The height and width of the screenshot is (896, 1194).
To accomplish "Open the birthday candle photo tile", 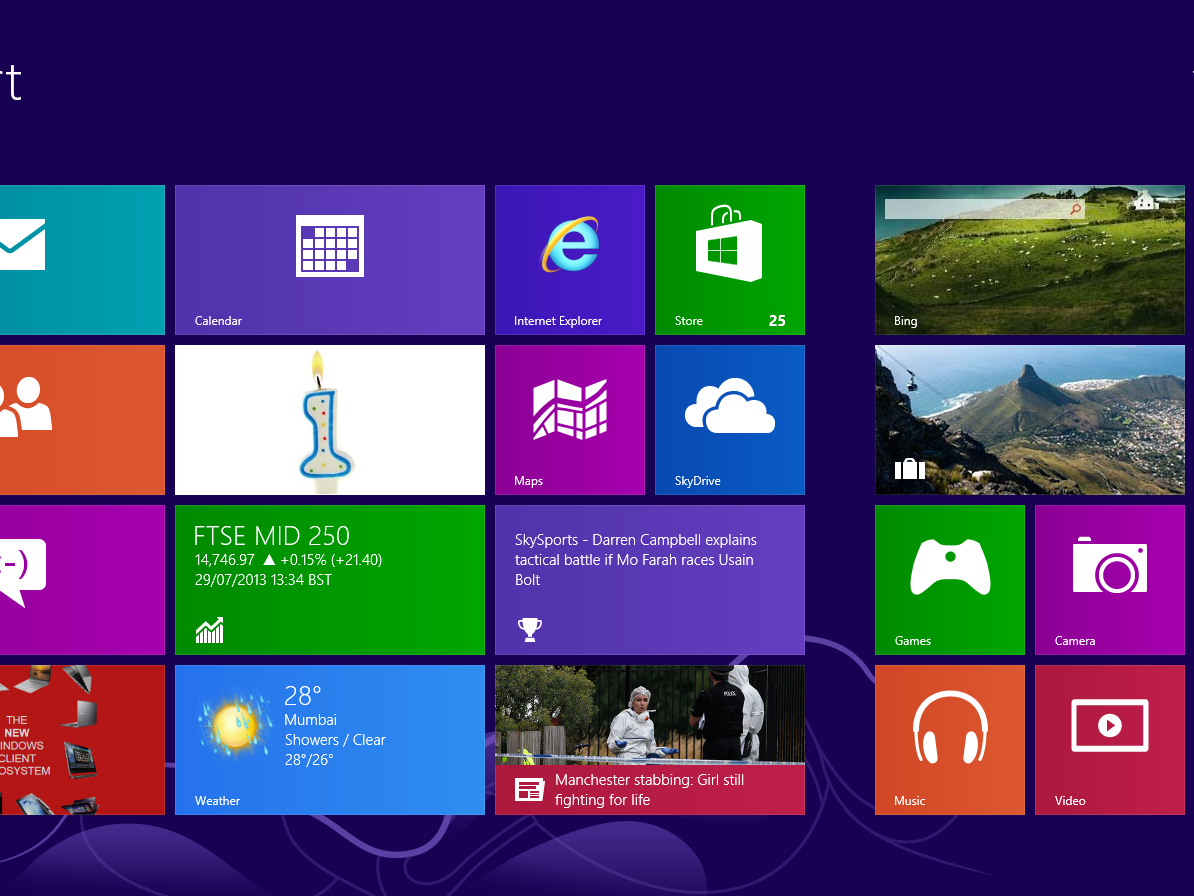I will point(330,419).
